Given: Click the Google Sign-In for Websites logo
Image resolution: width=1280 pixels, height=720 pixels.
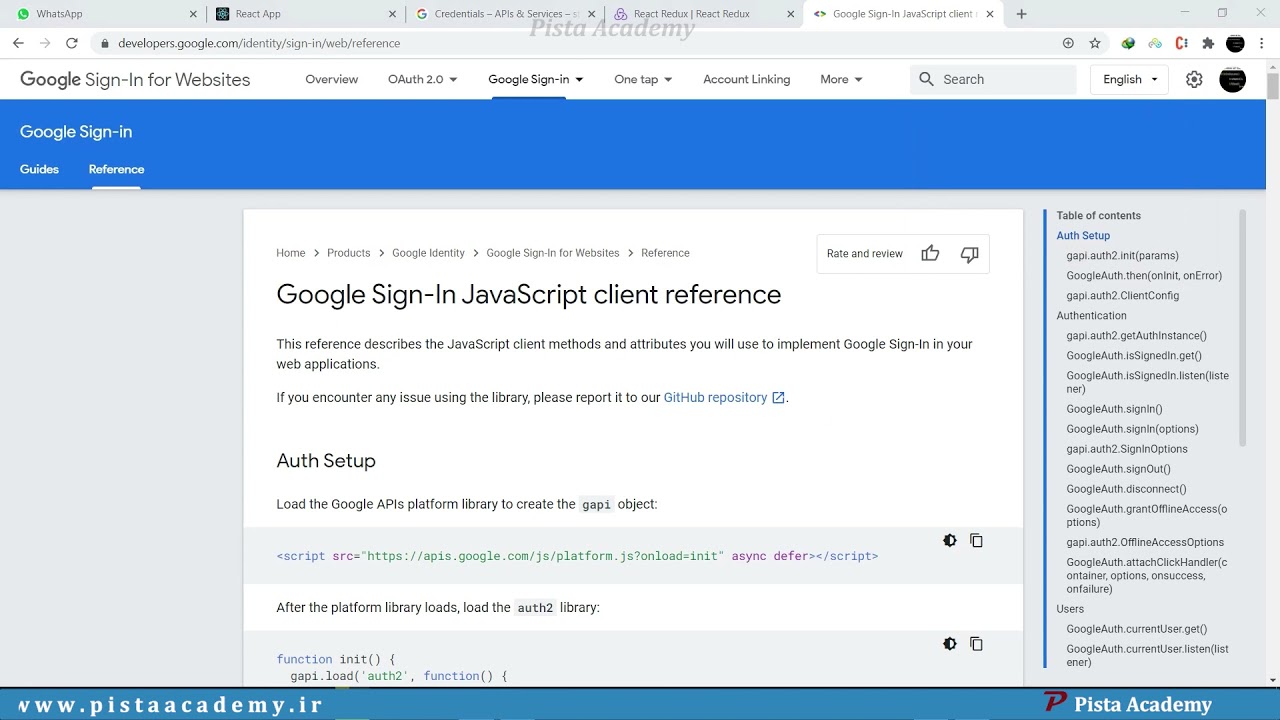Looking at the screenshot, I should (x=135, y=79).
